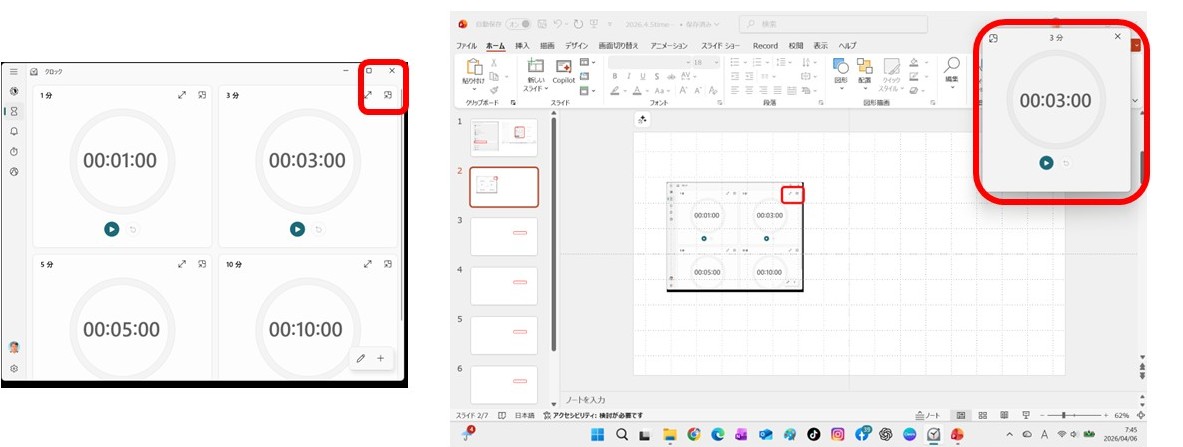The width and height of the screenshot is (1183, 447).
Task: Open the 挿入 ribbon tab
Action: 522,46
